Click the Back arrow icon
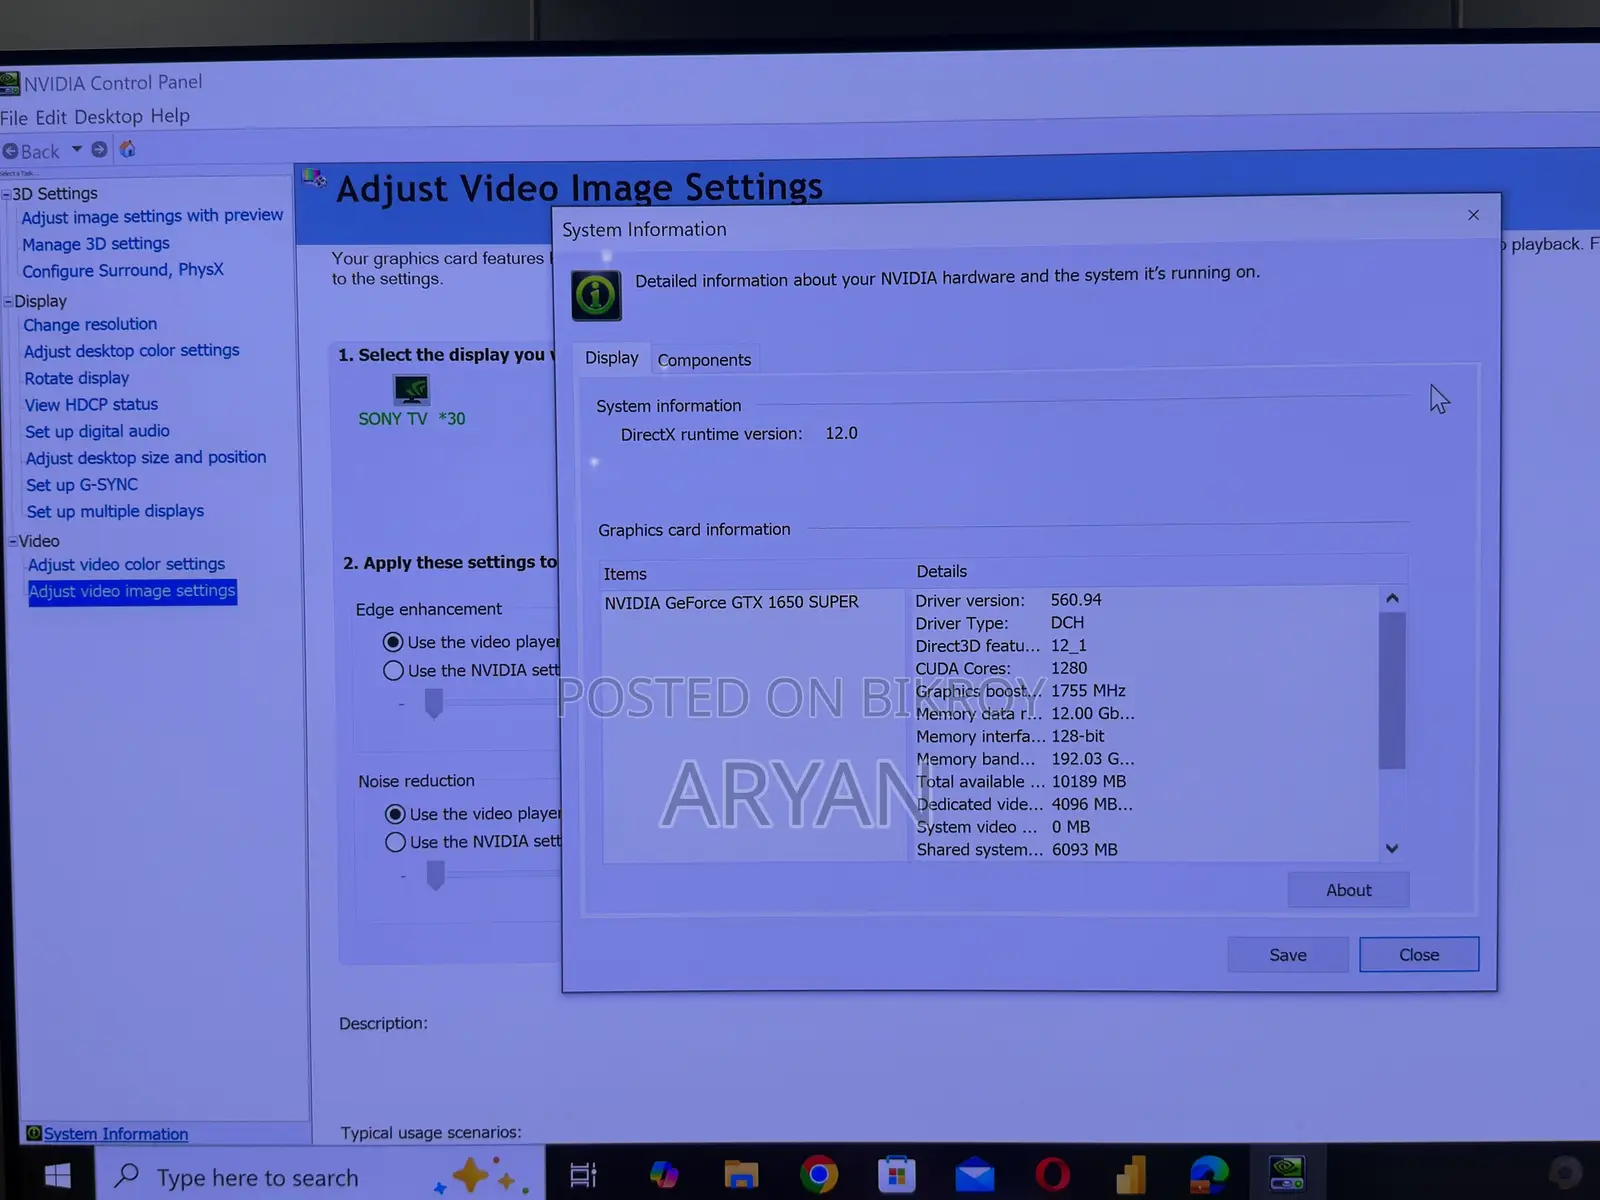This screenshot has width=1600, height=1200. point(10,152)
